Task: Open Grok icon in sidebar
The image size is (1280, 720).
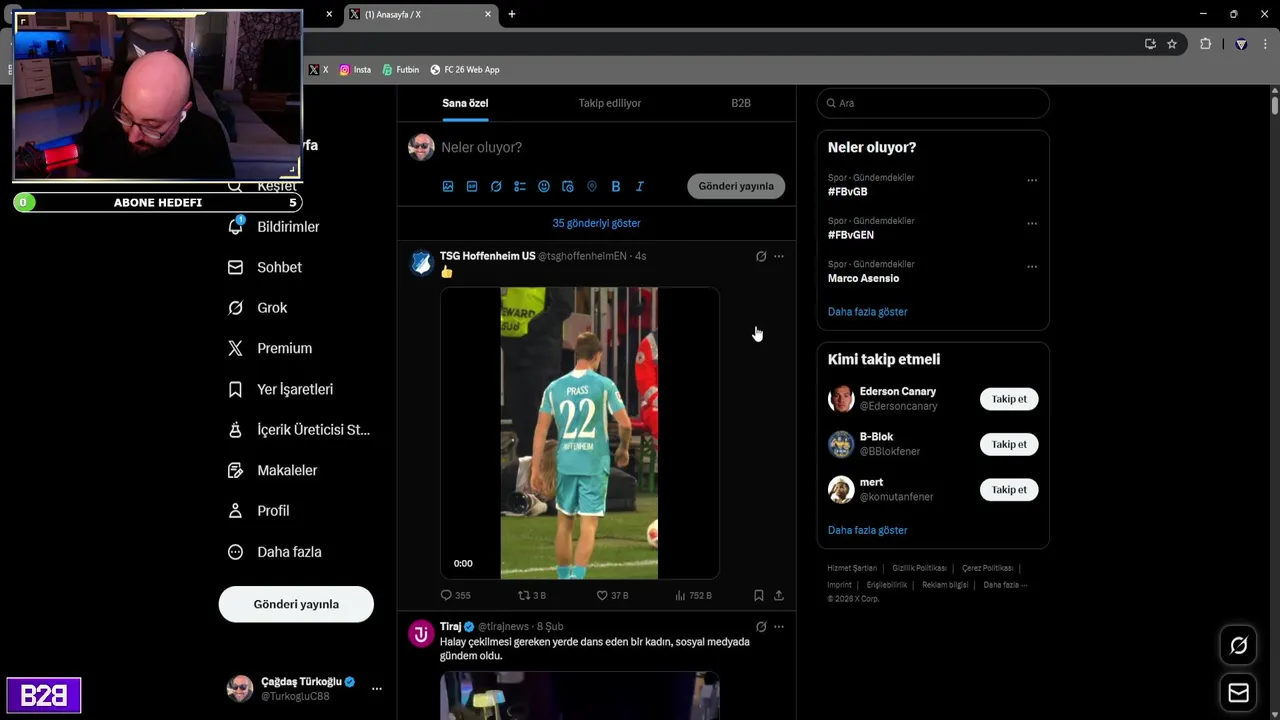Action: (235, 308)
